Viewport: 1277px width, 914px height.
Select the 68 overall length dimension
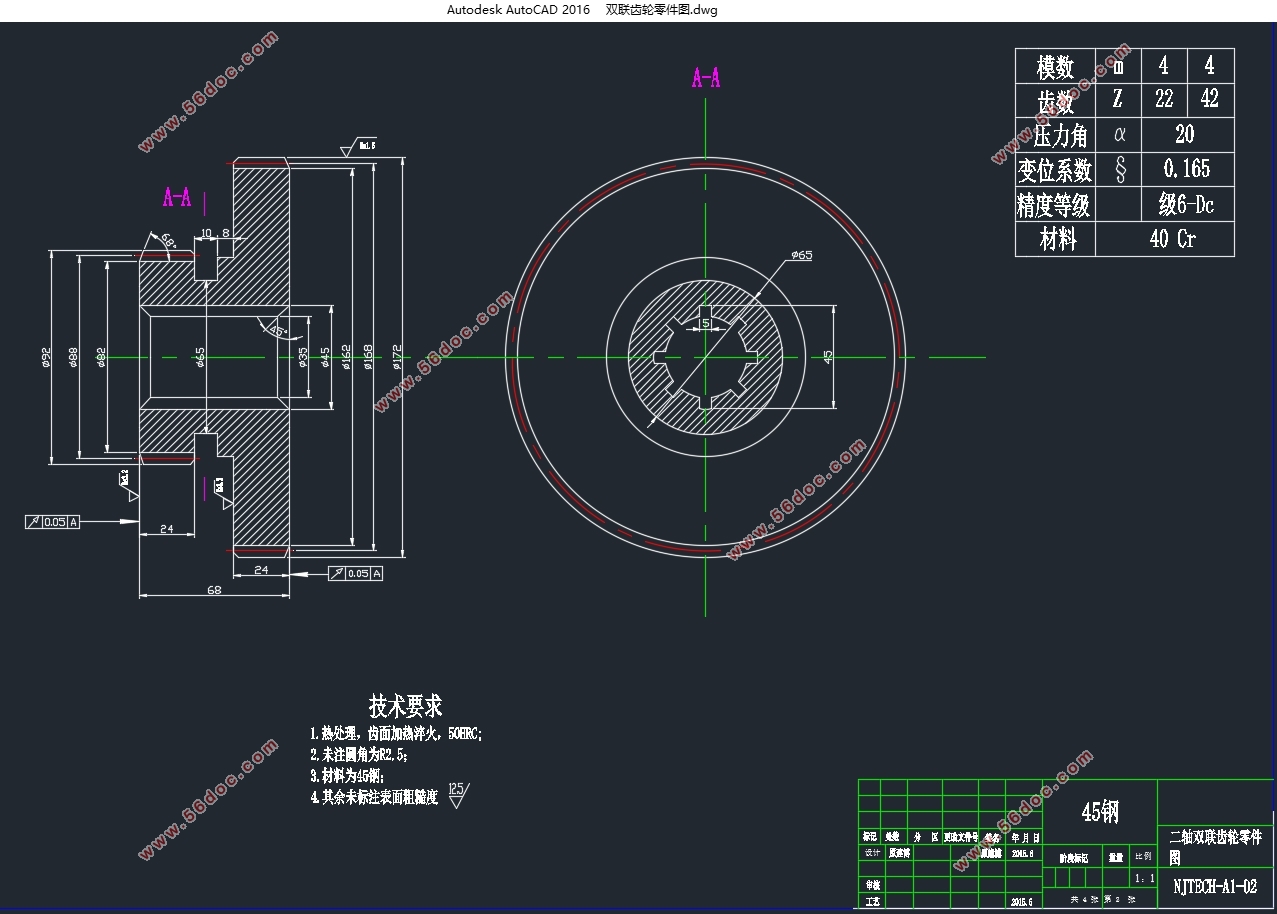(x=214, y=590)
